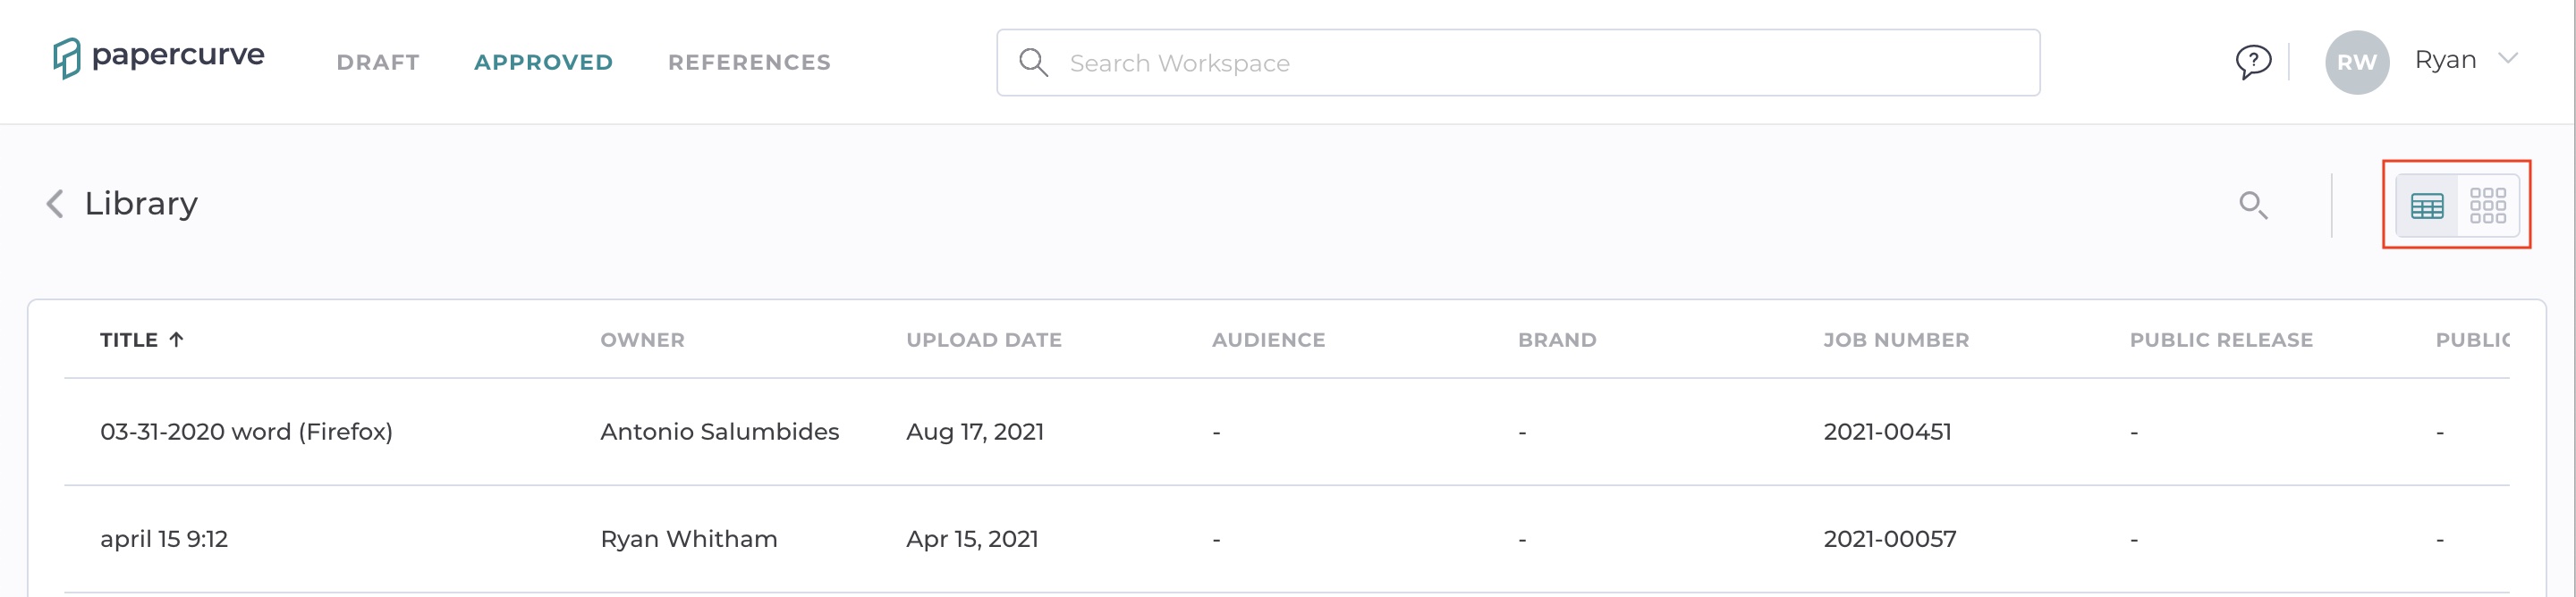Toggle Title sort ascending arrow

point(176,340)
